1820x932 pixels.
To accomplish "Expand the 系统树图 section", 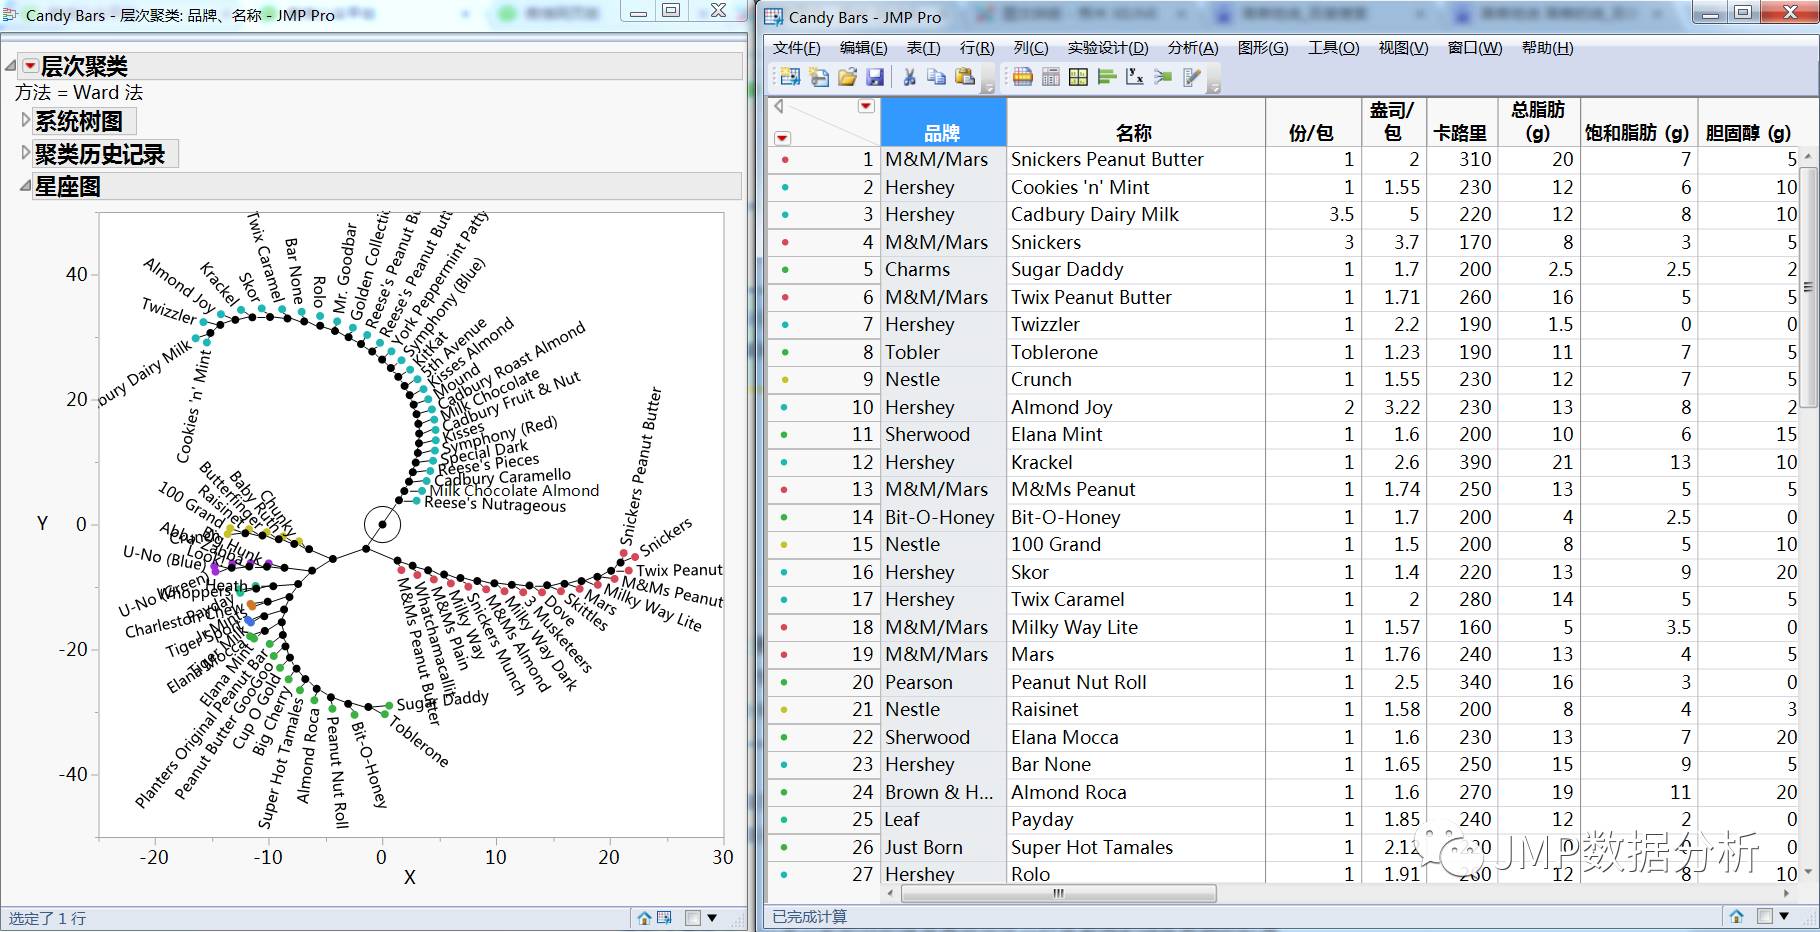I will [x=26, y=120].
